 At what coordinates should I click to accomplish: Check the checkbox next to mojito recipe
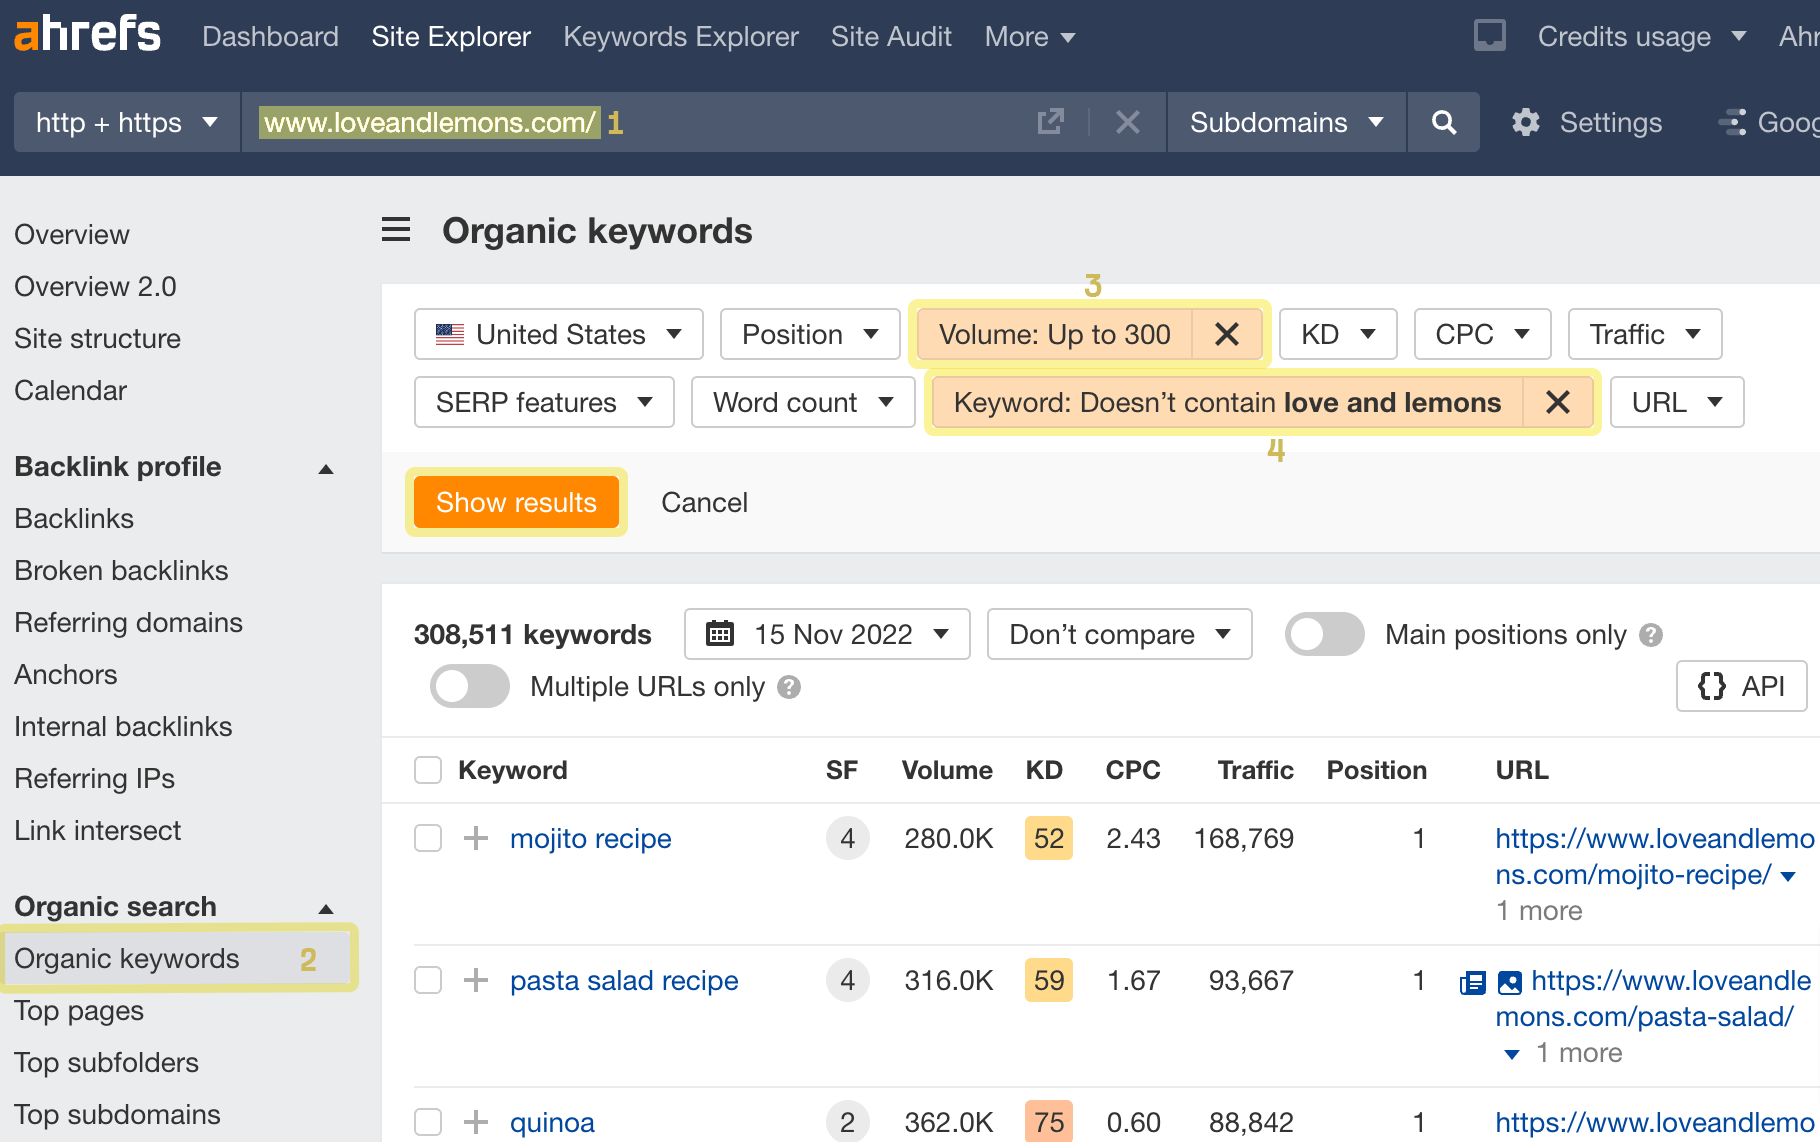[x=428, y=838]
